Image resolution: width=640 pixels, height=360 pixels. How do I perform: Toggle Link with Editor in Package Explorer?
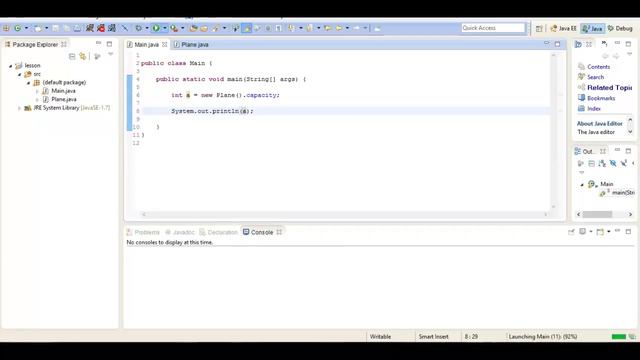pos(83,56)
